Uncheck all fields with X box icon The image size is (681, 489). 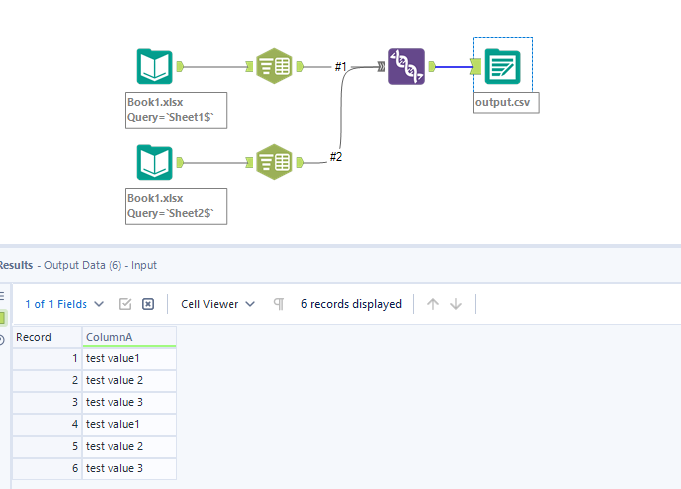click(148, 304)
